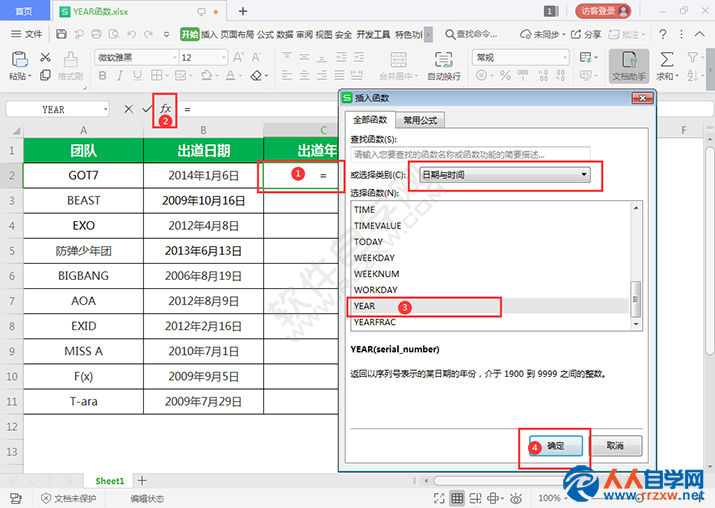Confirm formula entry with the checkmark icon
Viewport: 715px width, 508px height.
pos(147,109)
